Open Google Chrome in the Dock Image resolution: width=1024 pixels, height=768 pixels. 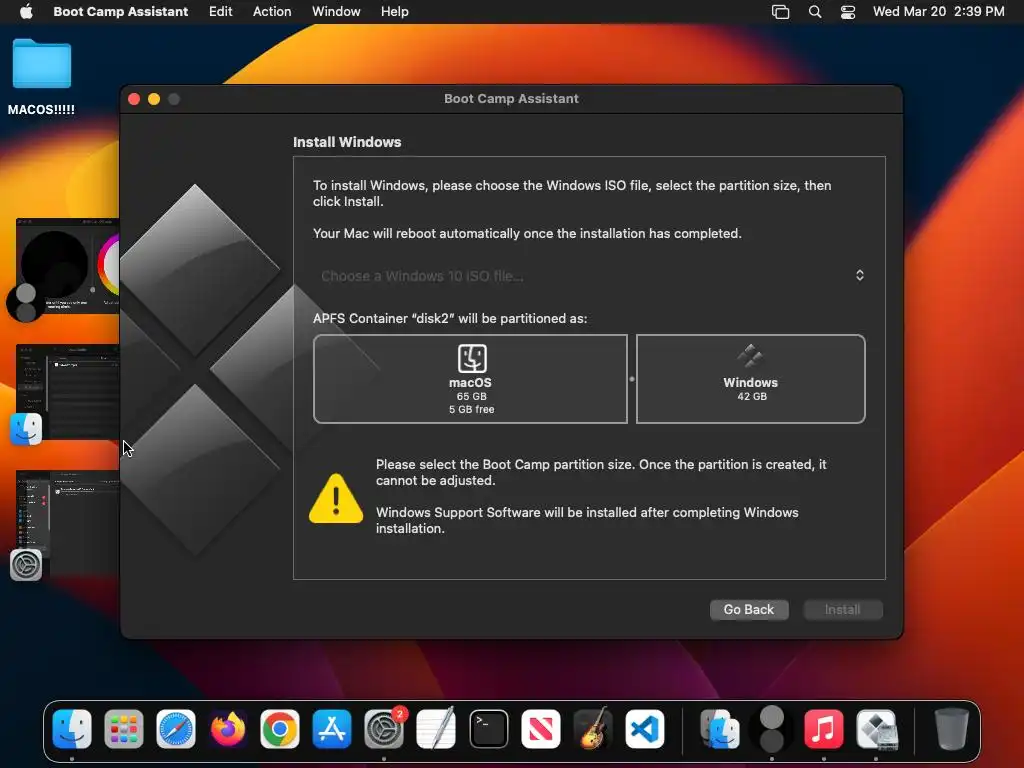click(280, 728)
